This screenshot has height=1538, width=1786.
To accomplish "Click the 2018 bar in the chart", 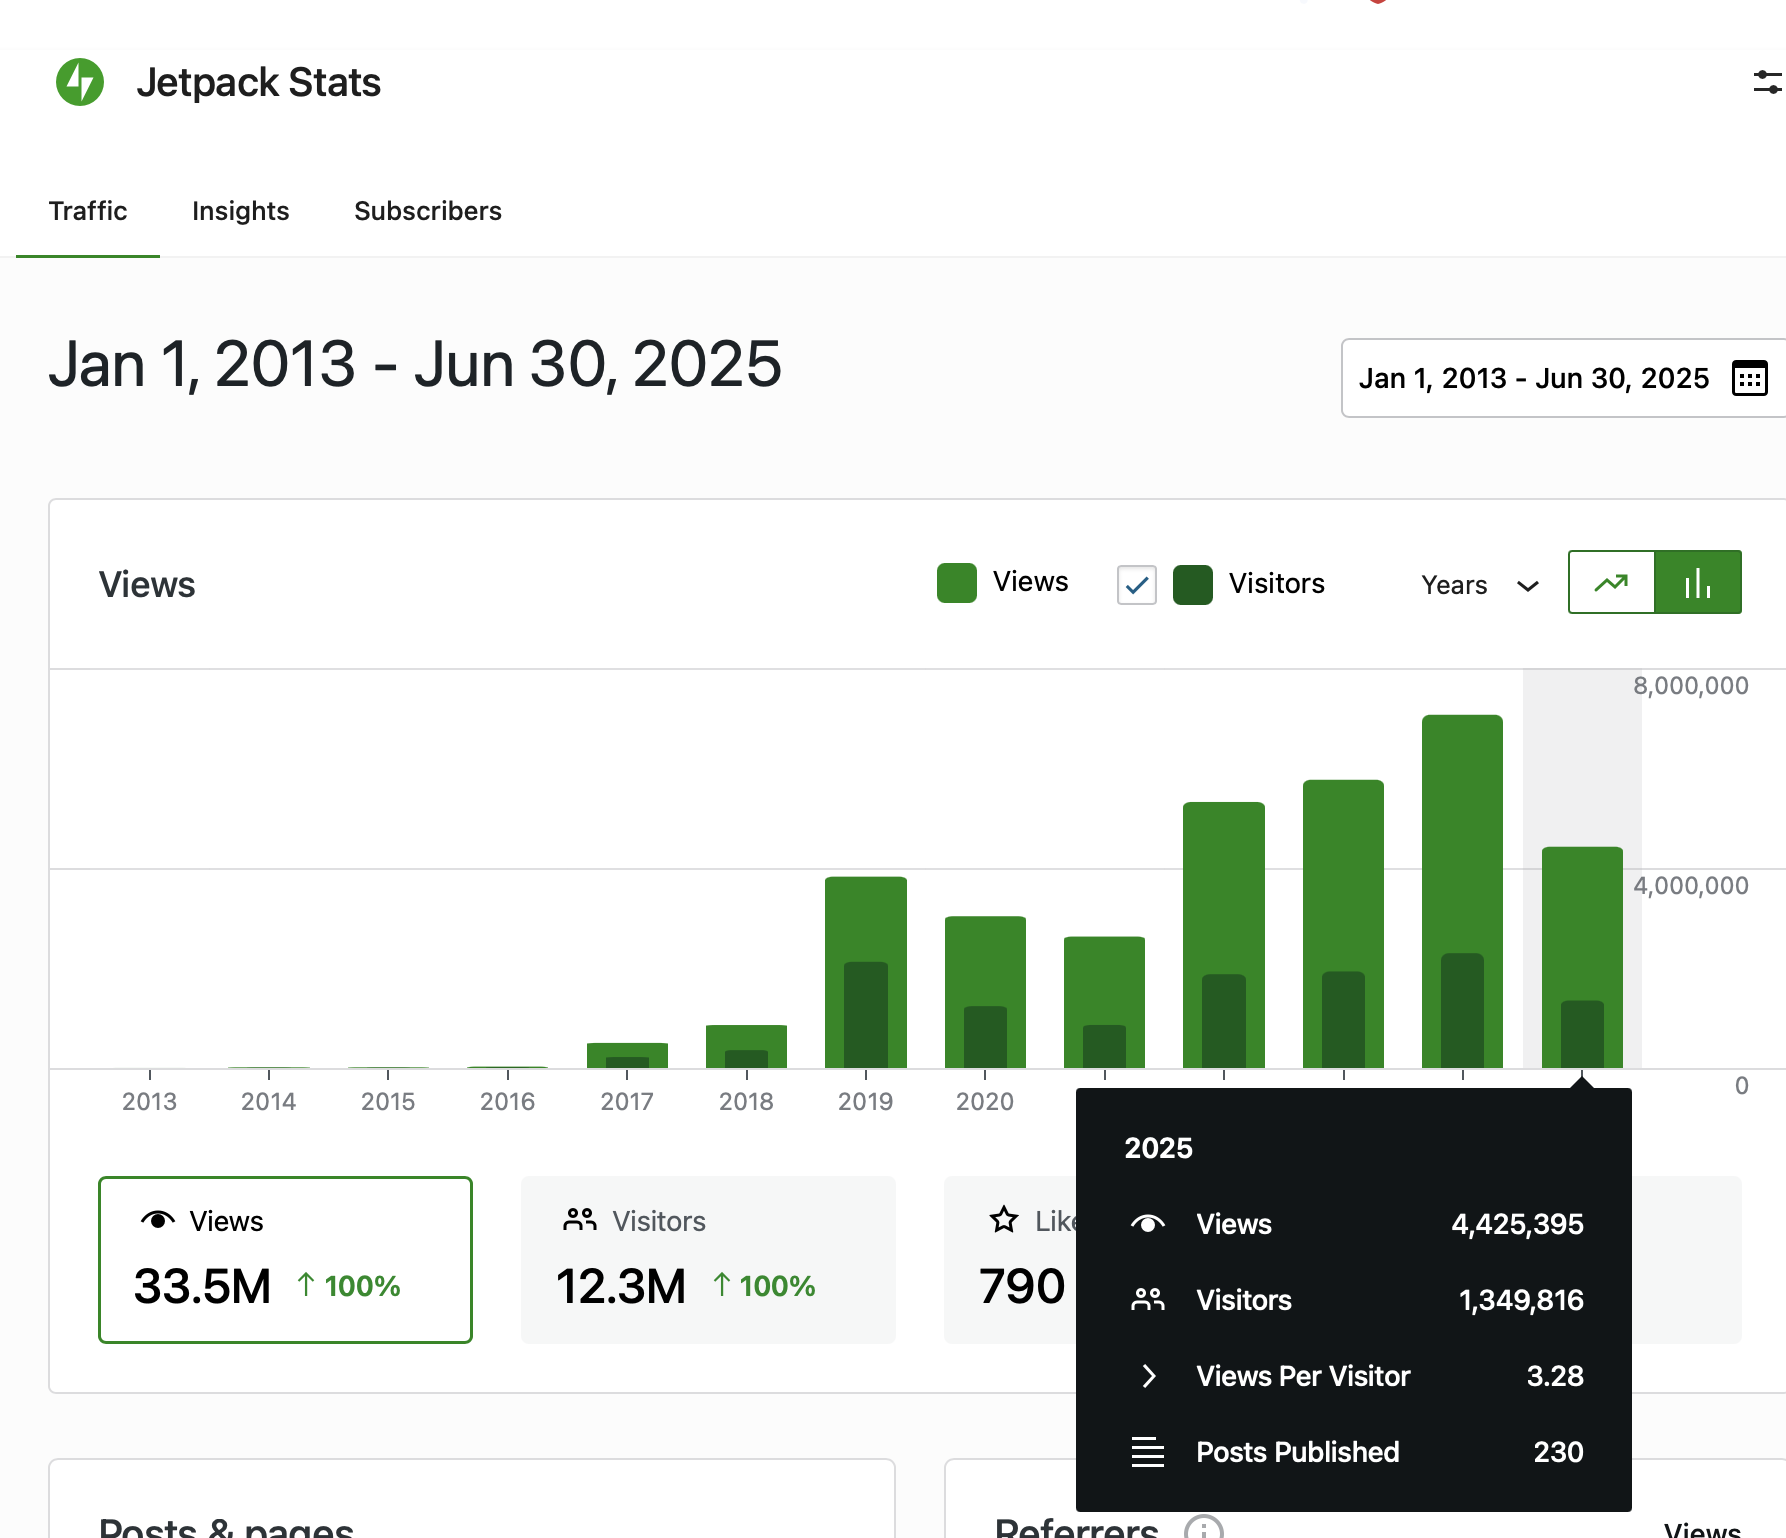I will pos(746,1046).
